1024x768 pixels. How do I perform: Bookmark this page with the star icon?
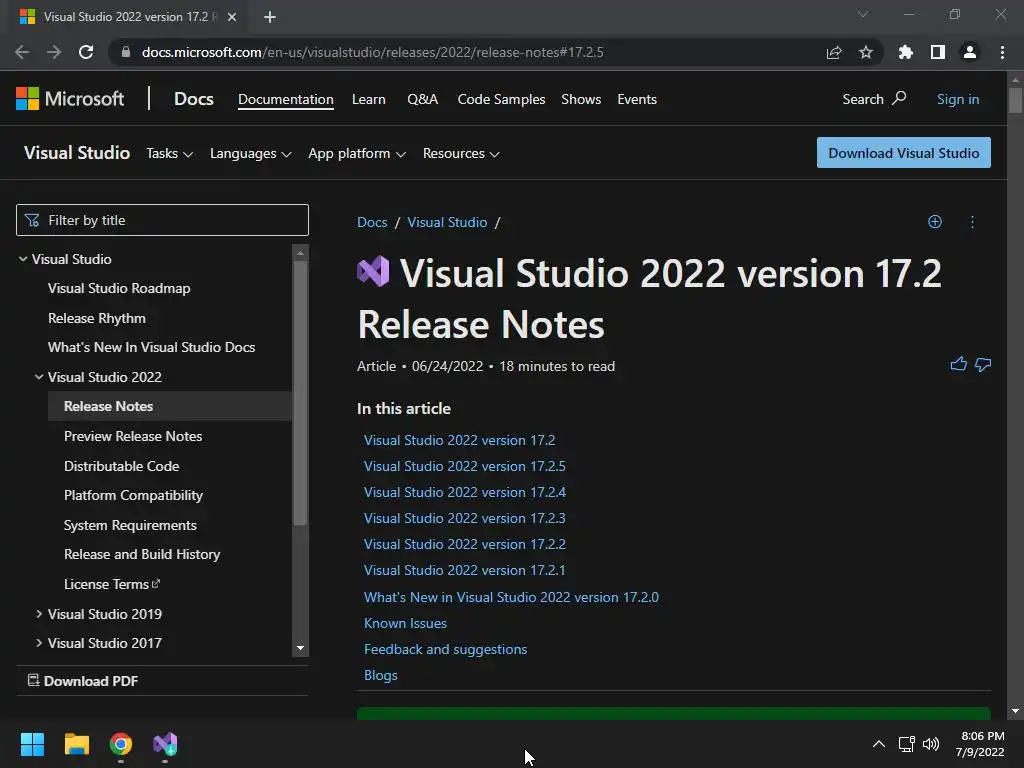pos(866,52)
